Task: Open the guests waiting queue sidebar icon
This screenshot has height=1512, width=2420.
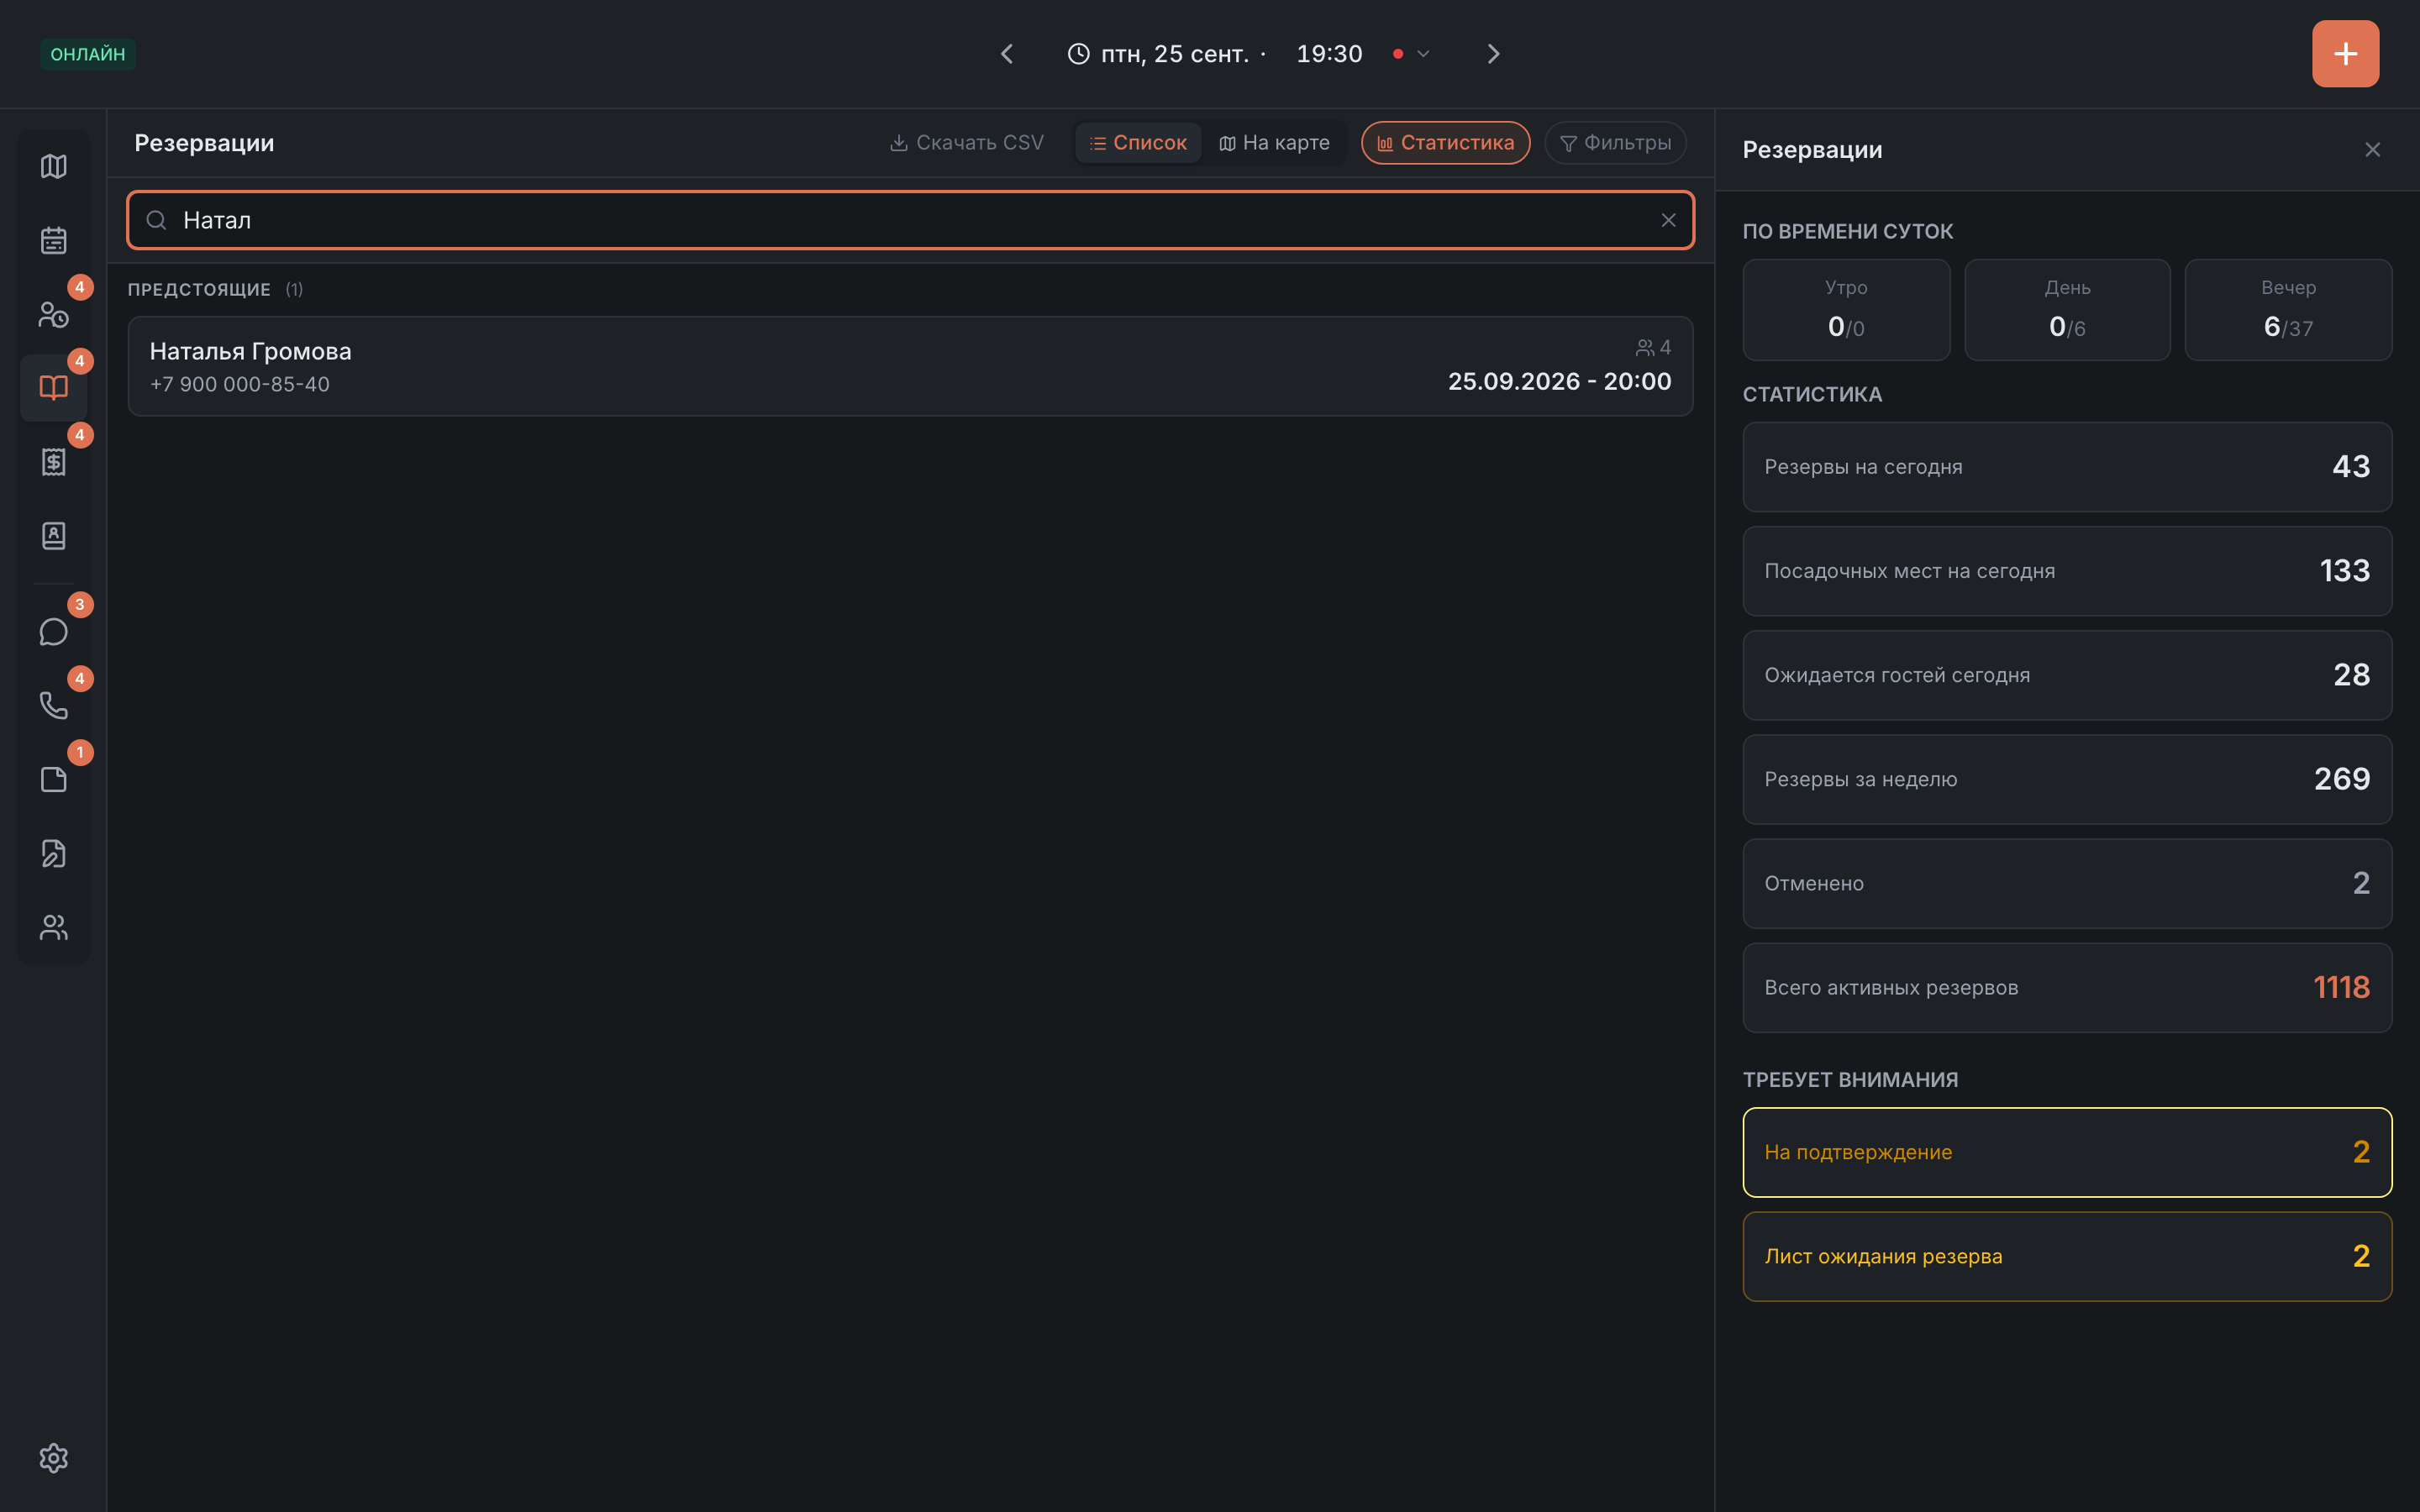Action: (x=53, y=314)
